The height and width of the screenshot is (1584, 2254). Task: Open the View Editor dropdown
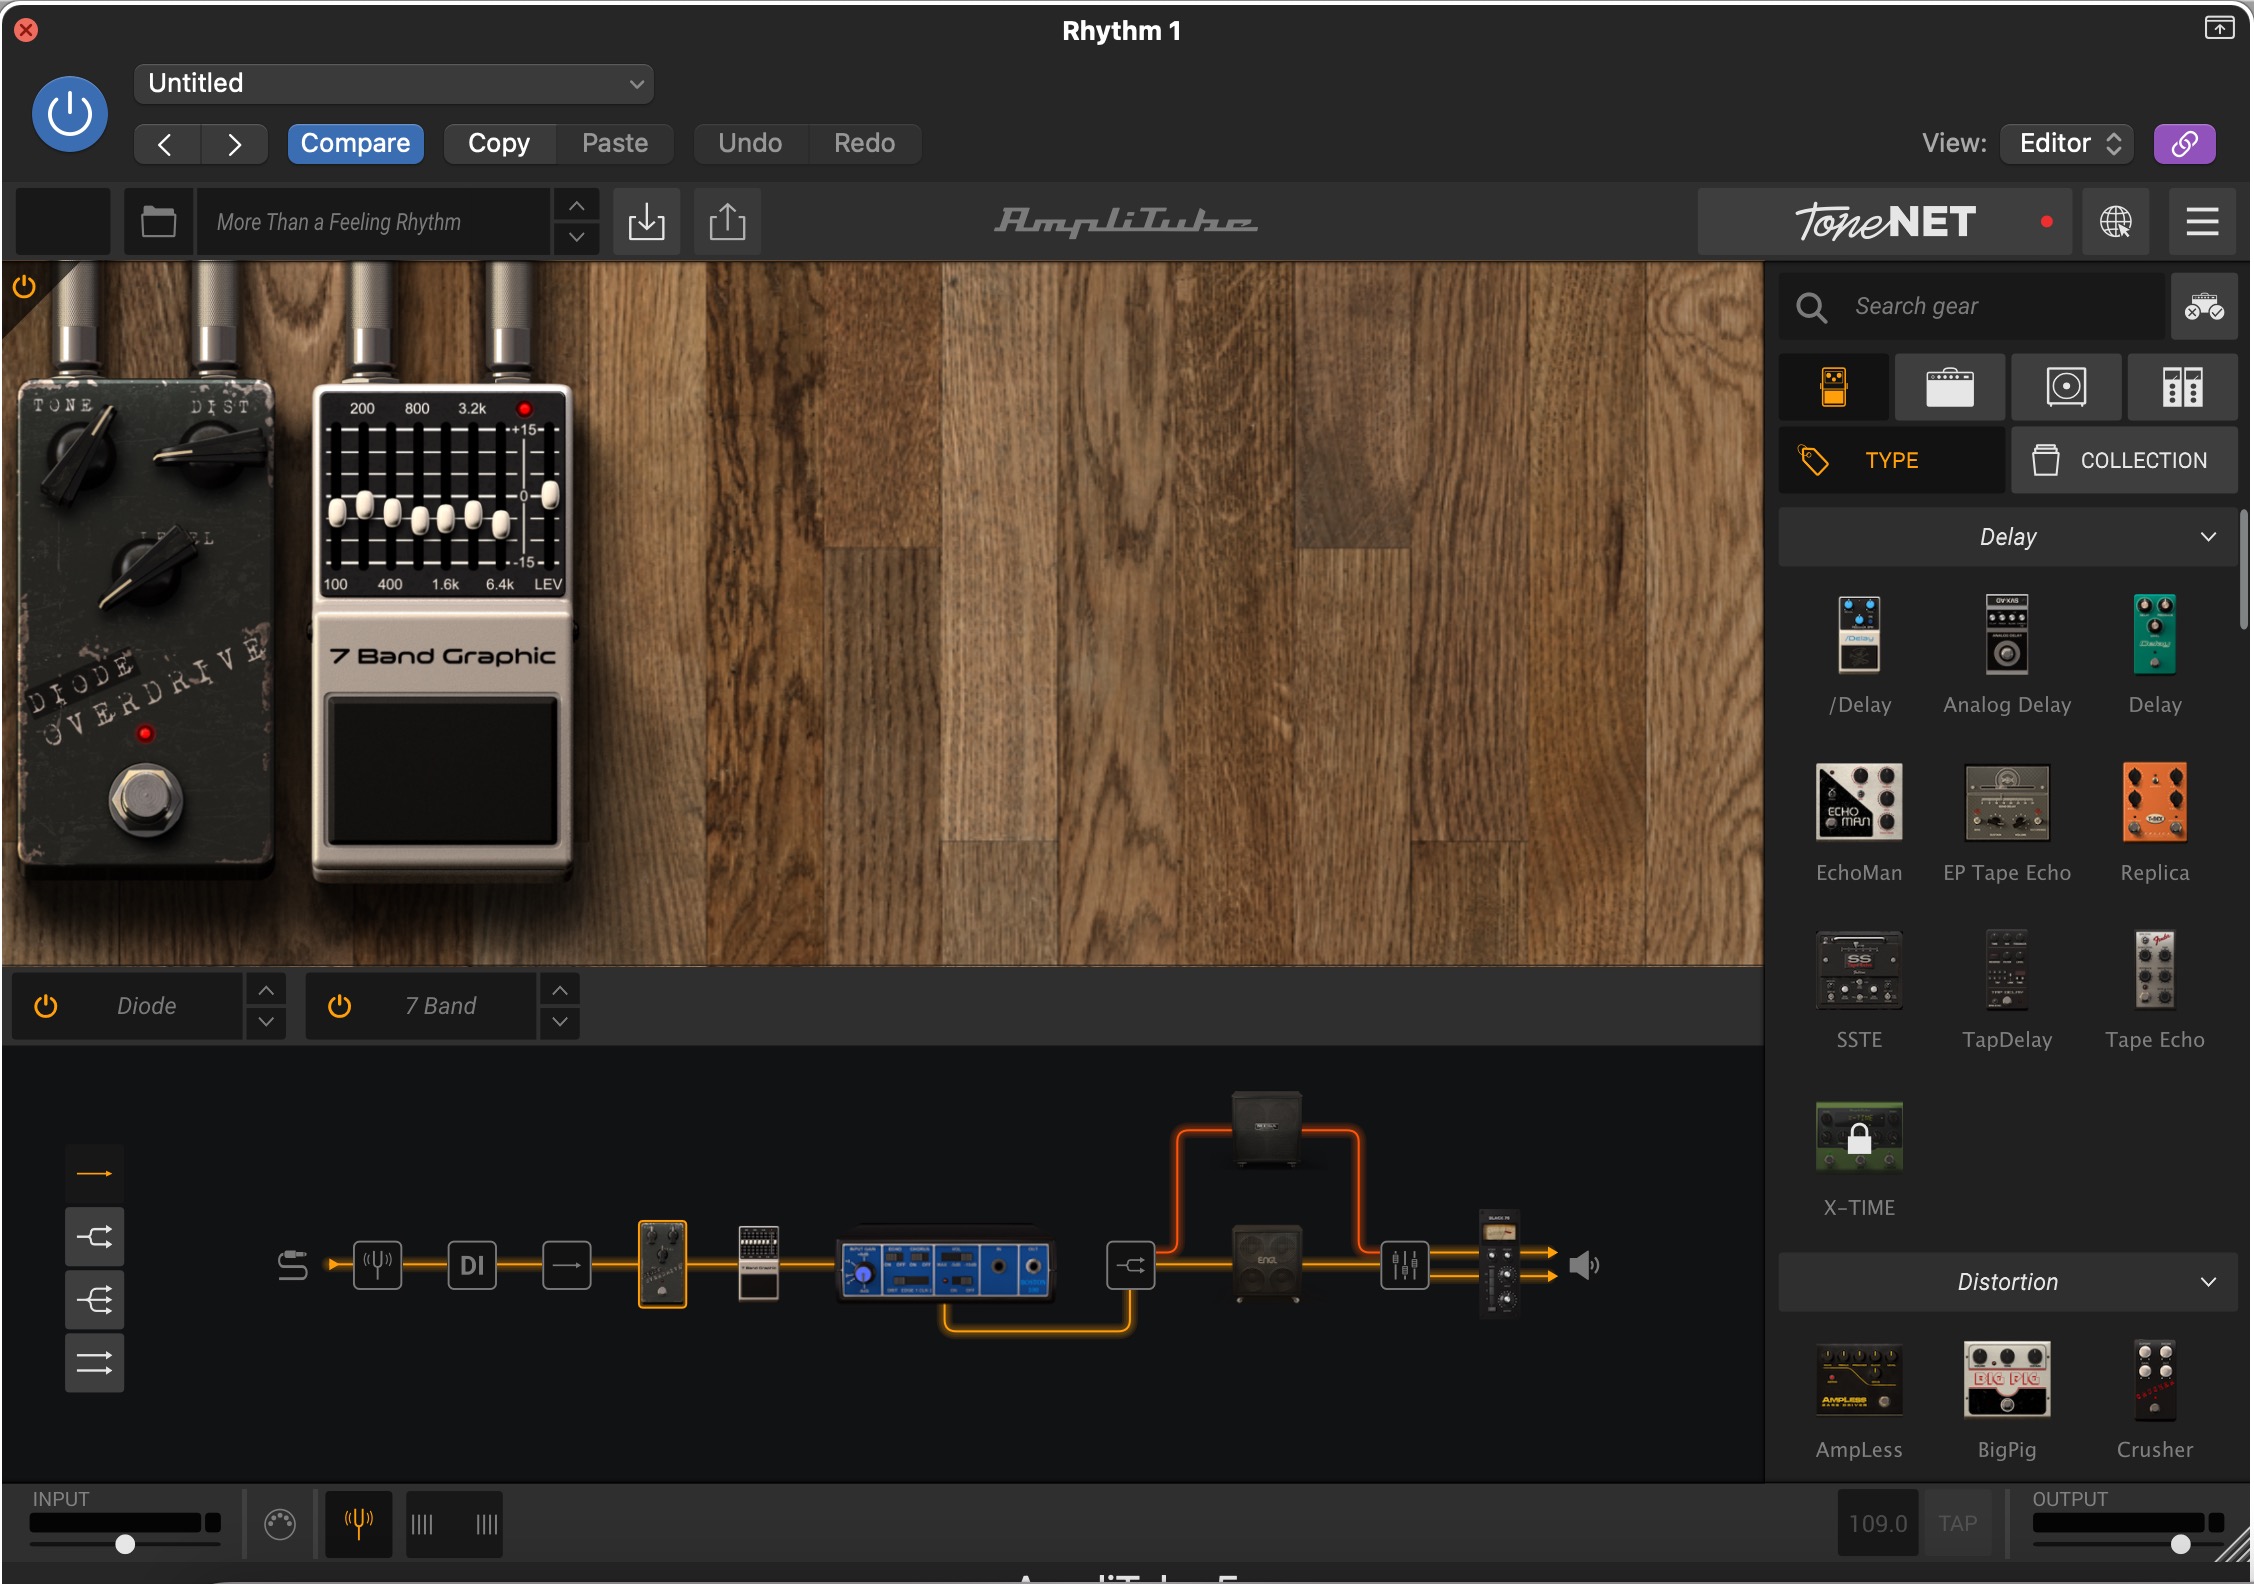click(x=2067, y=144)
